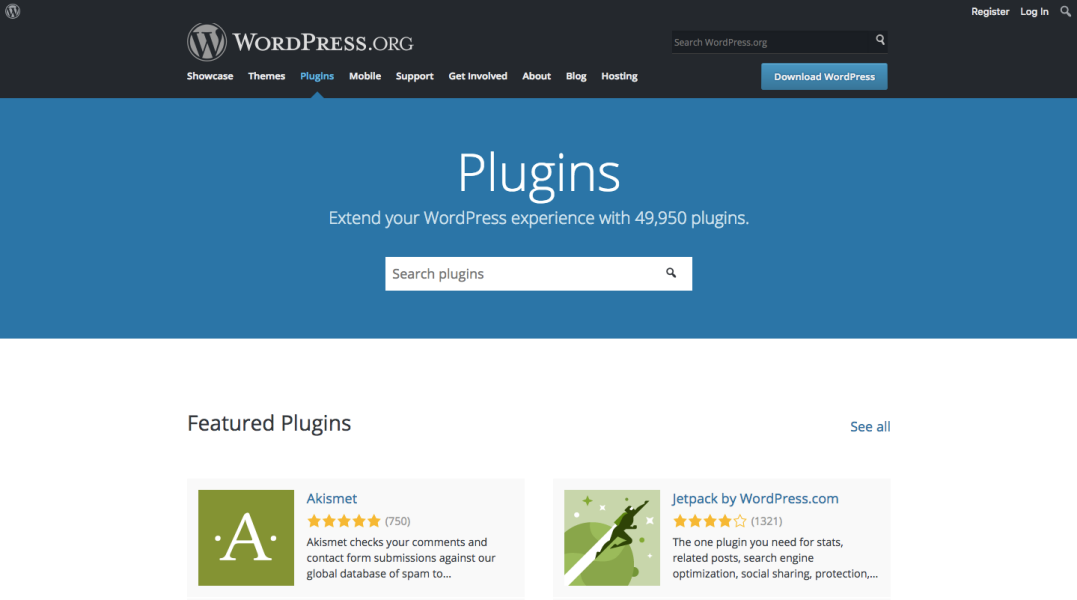Click the Jetpack description text
Screen dimensions: 1077x600
coord(775,557)
